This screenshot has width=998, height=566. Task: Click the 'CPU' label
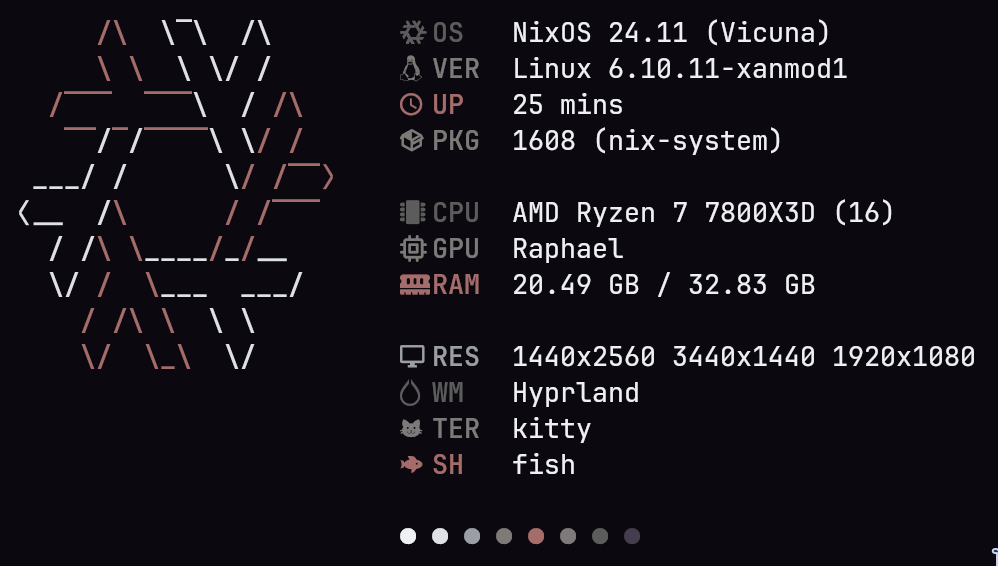click(x=456, y=213)
